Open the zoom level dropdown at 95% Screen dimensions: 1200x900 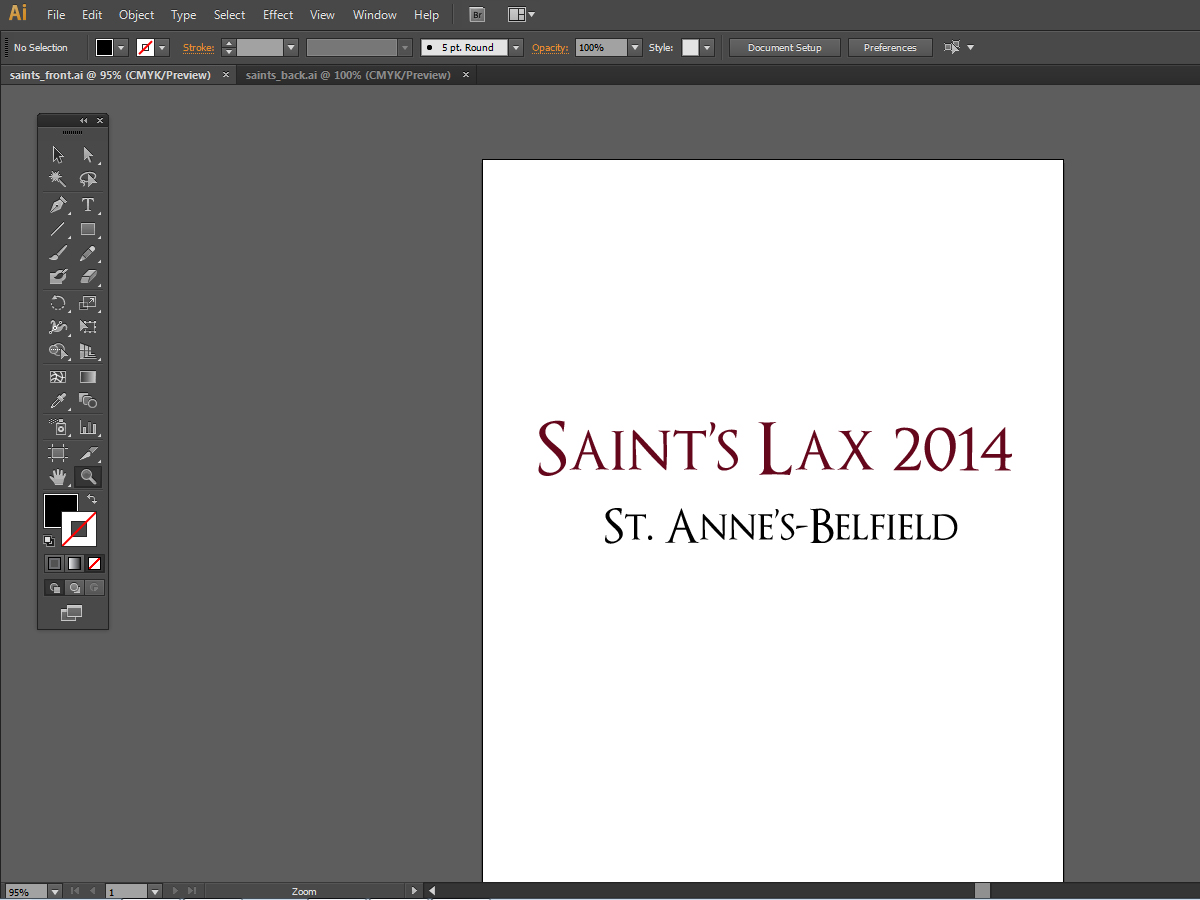coord(54,891)
